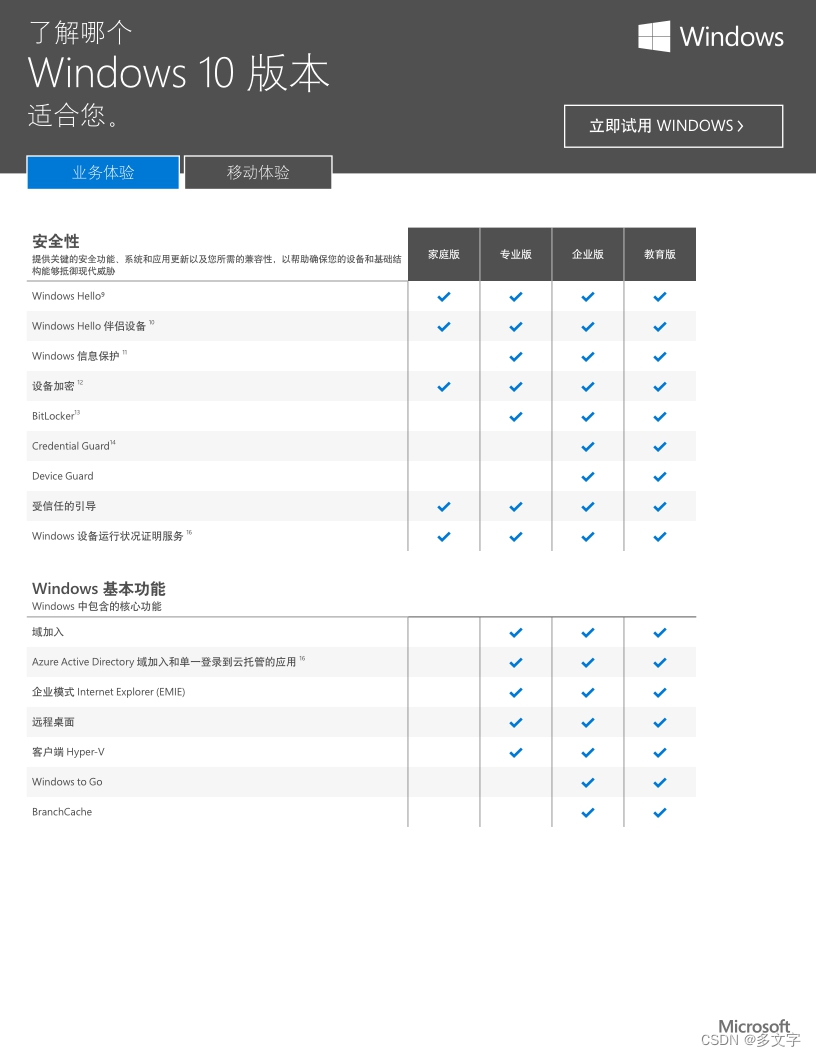The height and width of the screenshot is (1056, 816).
Task: Click the 家庭版 column header
Action: click(444, 254)
